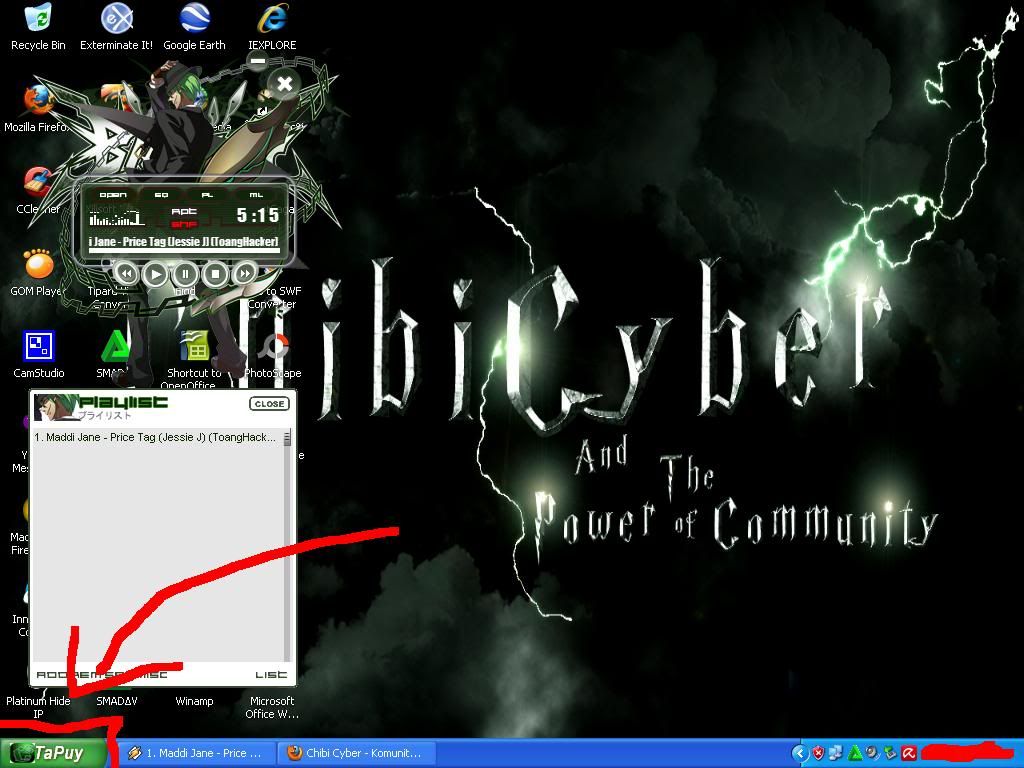
Task: Select the PhotoScape desktop icon
Action: click(x=273, y=355)
